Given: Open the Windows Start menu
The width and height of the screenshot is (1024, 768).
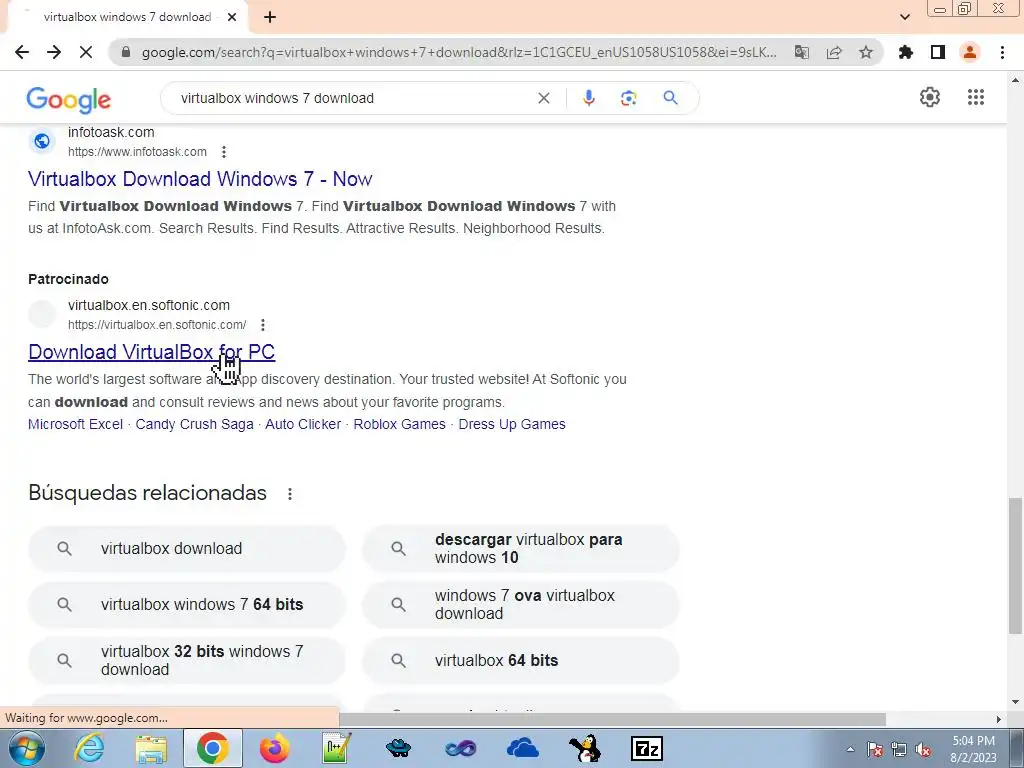Looking at the screenshot, I should [x=26, y=748].
